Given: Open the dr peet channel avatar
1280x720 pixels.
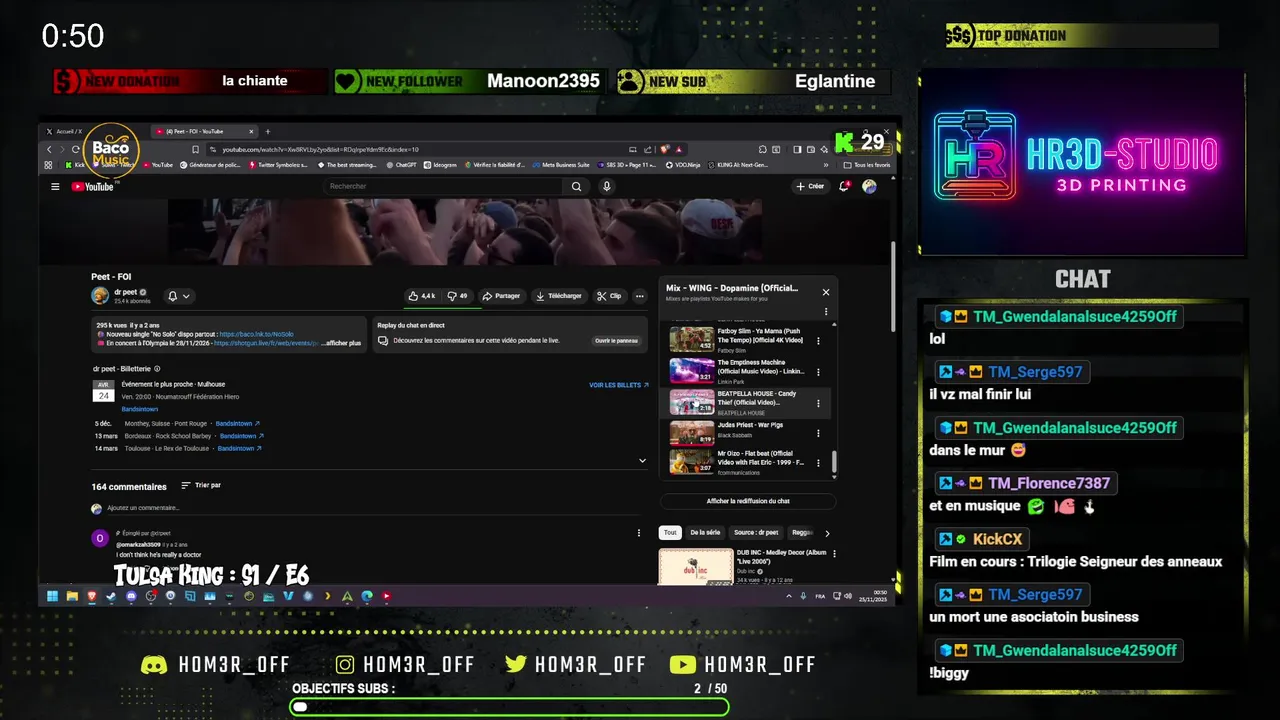Looking at the screenshot, I should pyautogui.click(x=100, y=295).
